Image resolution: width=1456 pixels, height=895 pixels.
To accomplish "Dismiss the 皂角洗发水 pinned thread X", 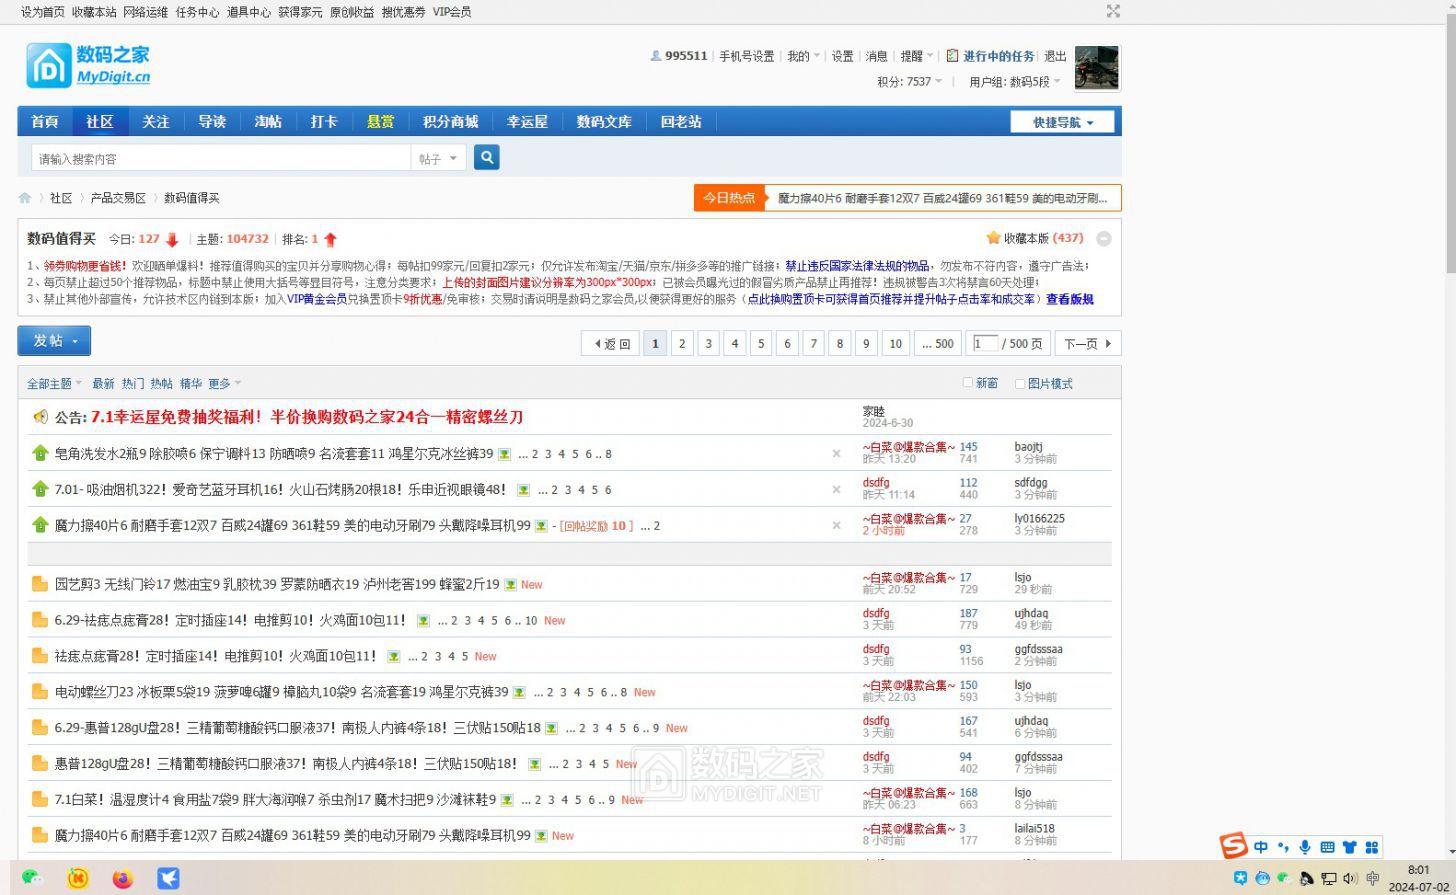I will (x=836, y=453).
